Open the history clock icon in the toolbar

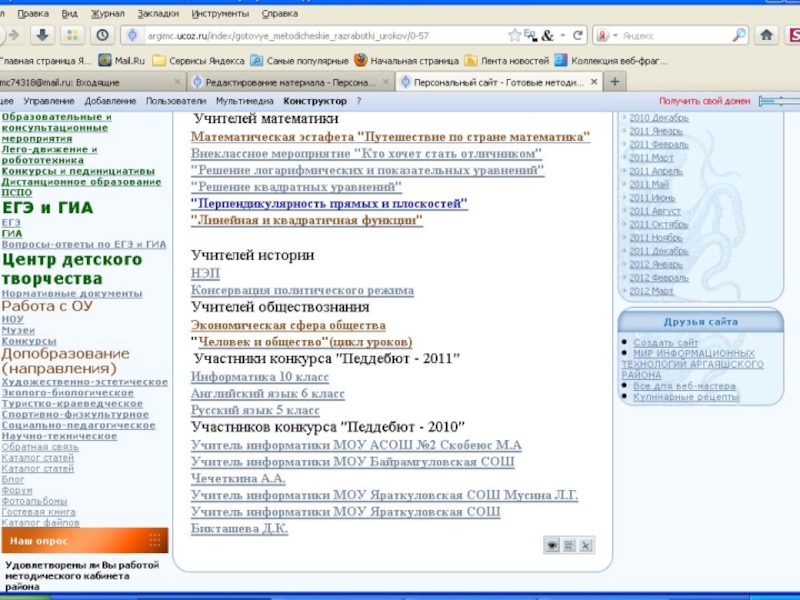(x=103, y=35)
